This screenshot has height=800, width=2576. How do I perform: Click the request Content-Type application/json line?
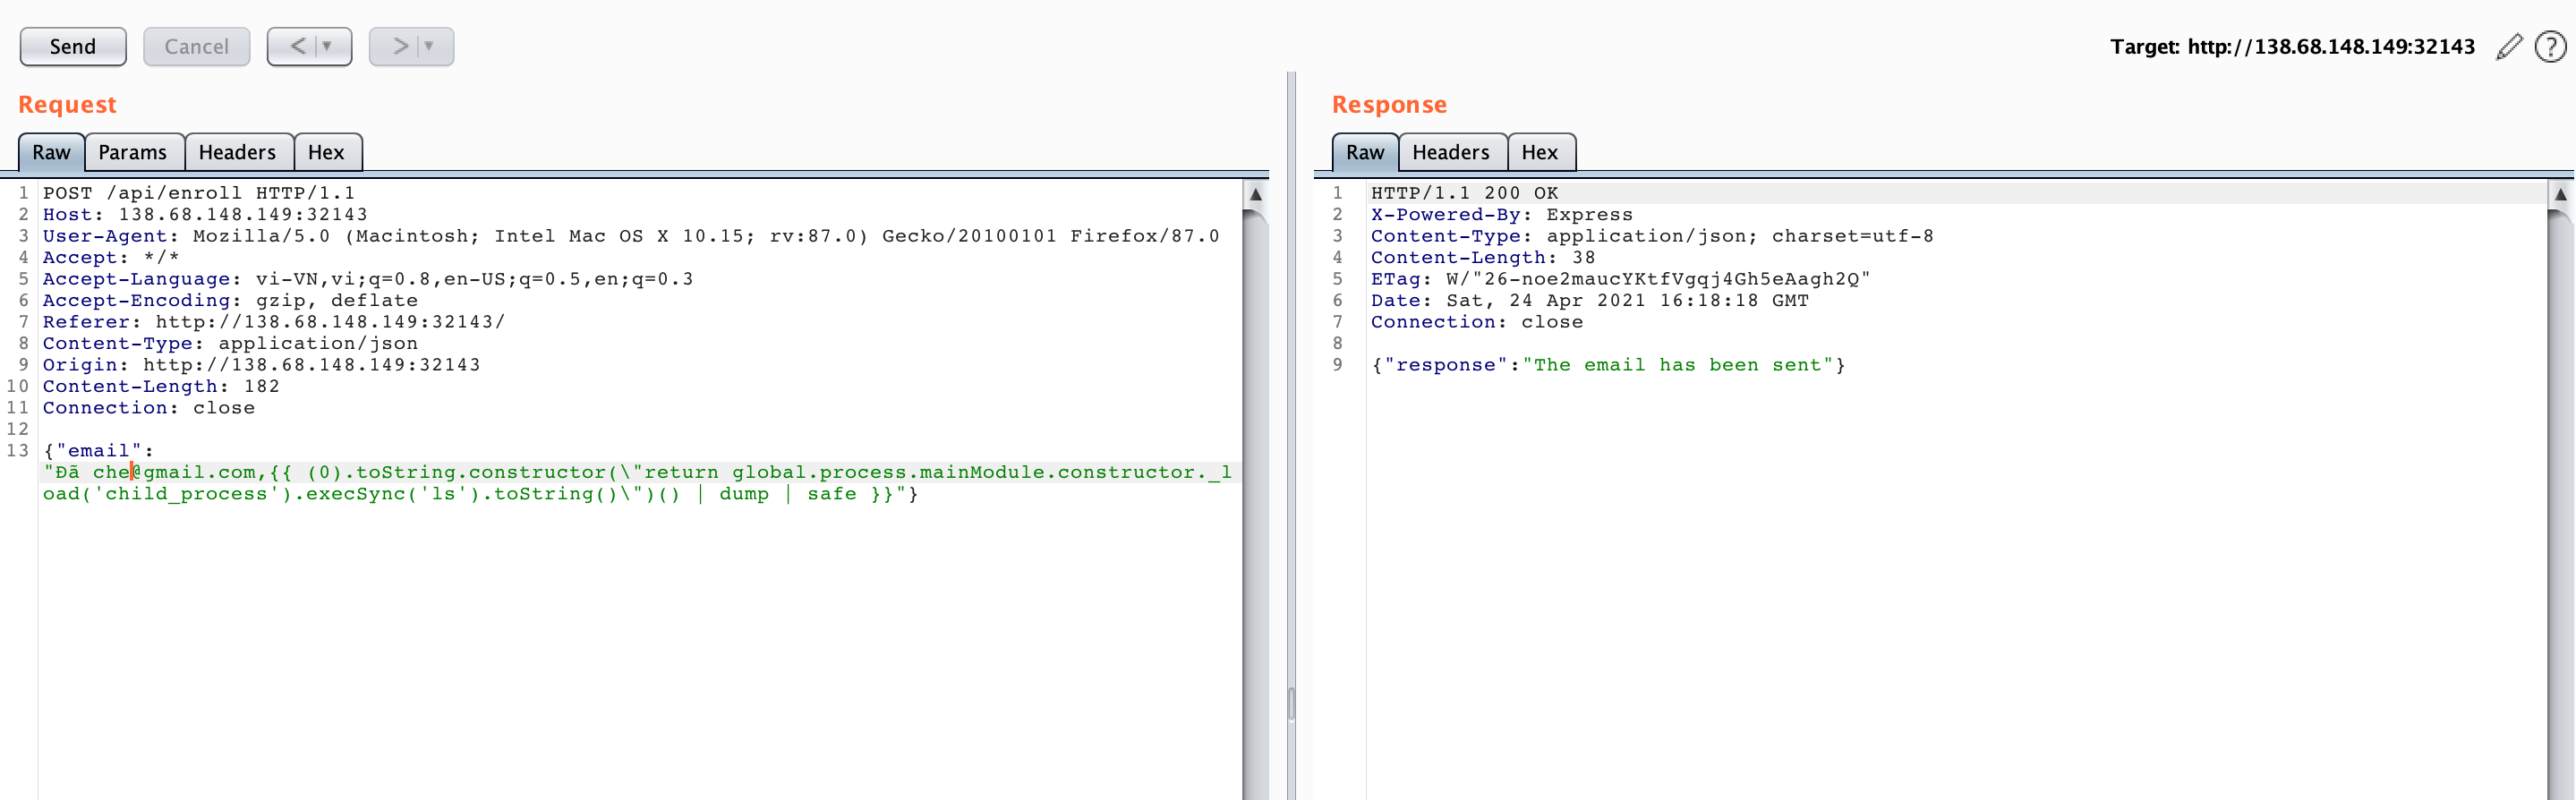tap(230, 344)
